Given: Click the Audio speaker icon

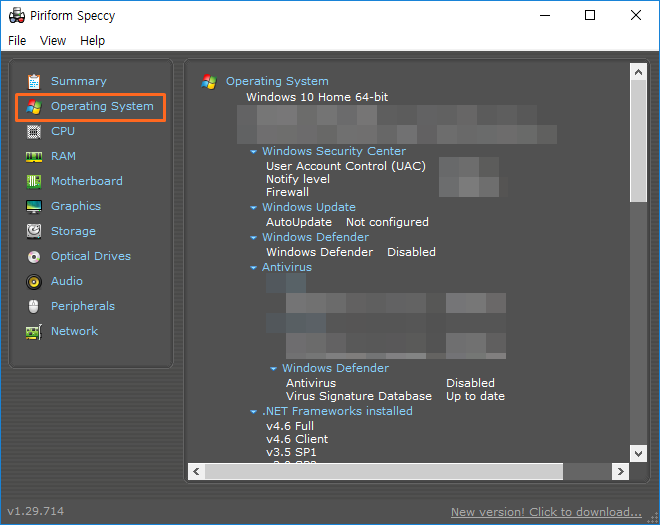Looking at the screenshot, I should 34,282.
